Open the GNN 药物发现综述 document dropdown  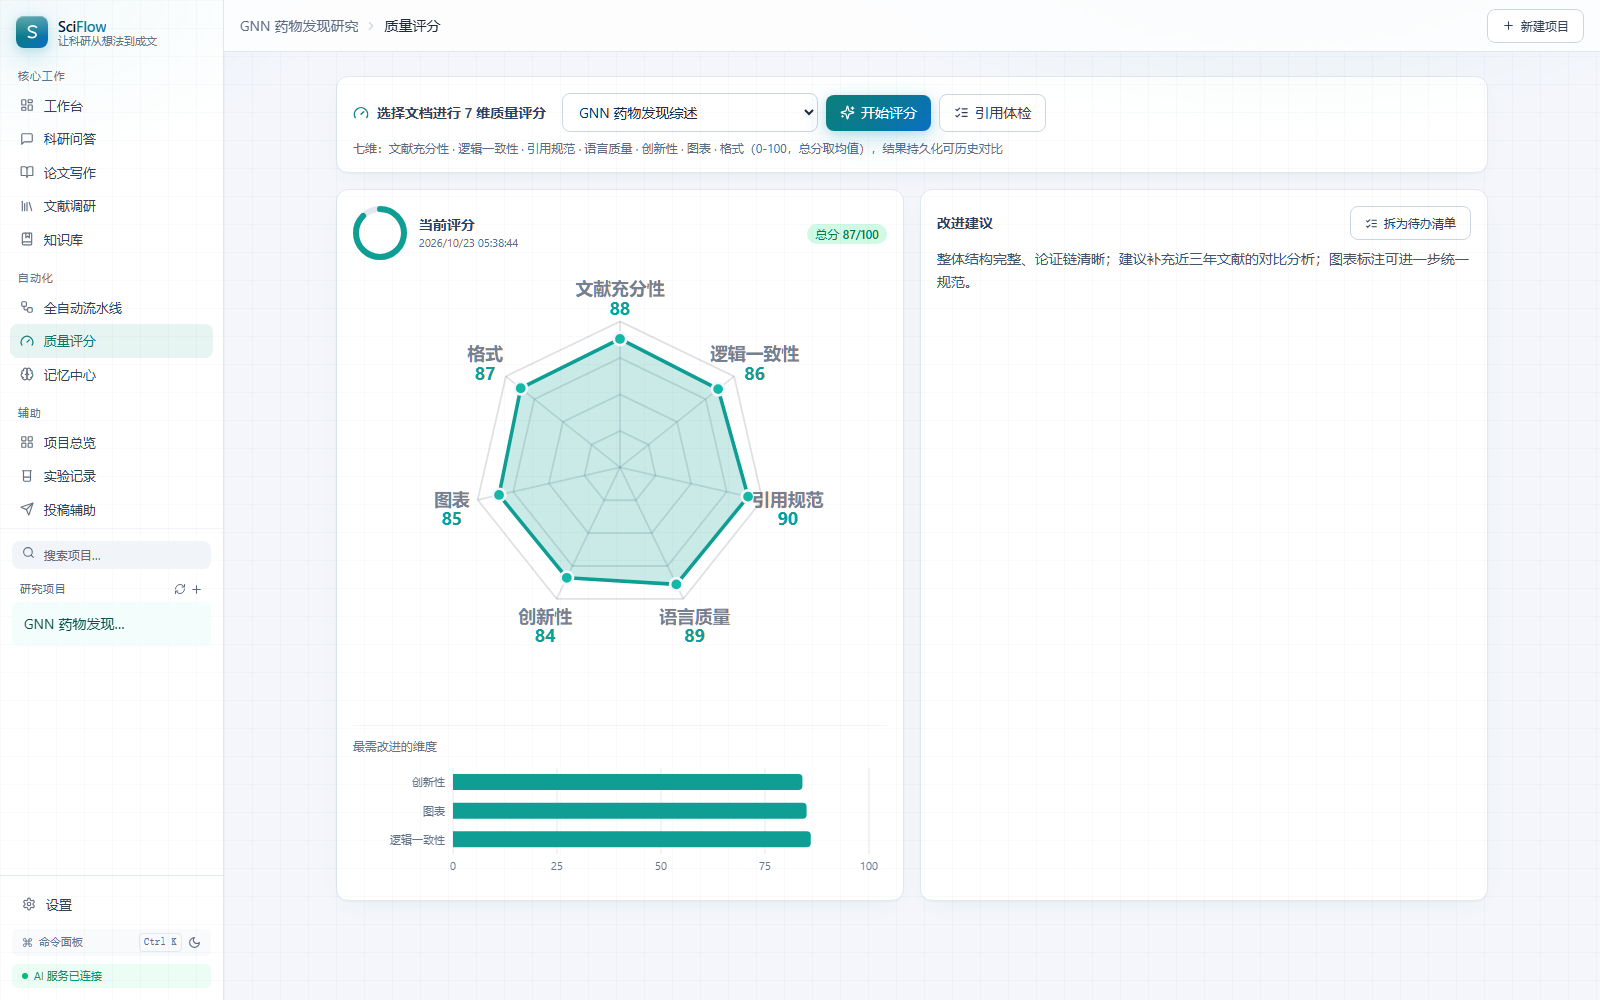tap(690, 113)
